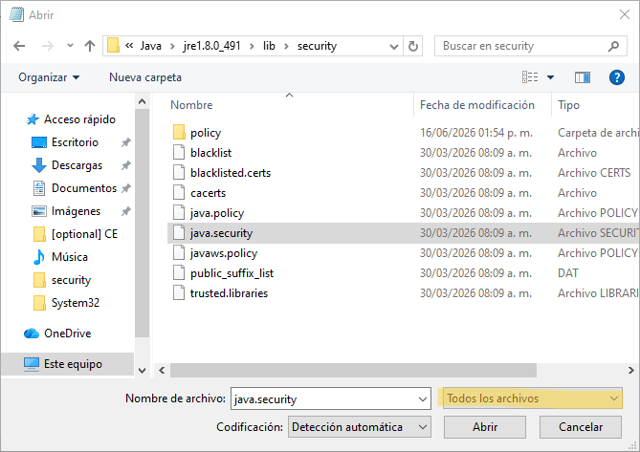This screenshot has height=452, width=640.
Task: Close the Abrir dialog
Action: 624,15
